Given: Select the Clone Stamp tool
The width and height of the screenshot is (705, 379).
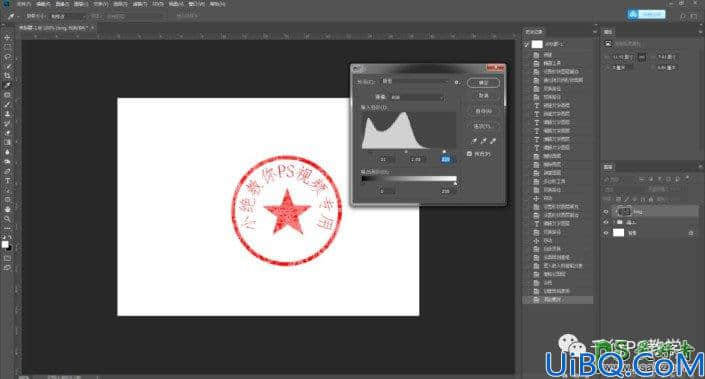Looking at the screenshot, I should [x=7, y=114].
